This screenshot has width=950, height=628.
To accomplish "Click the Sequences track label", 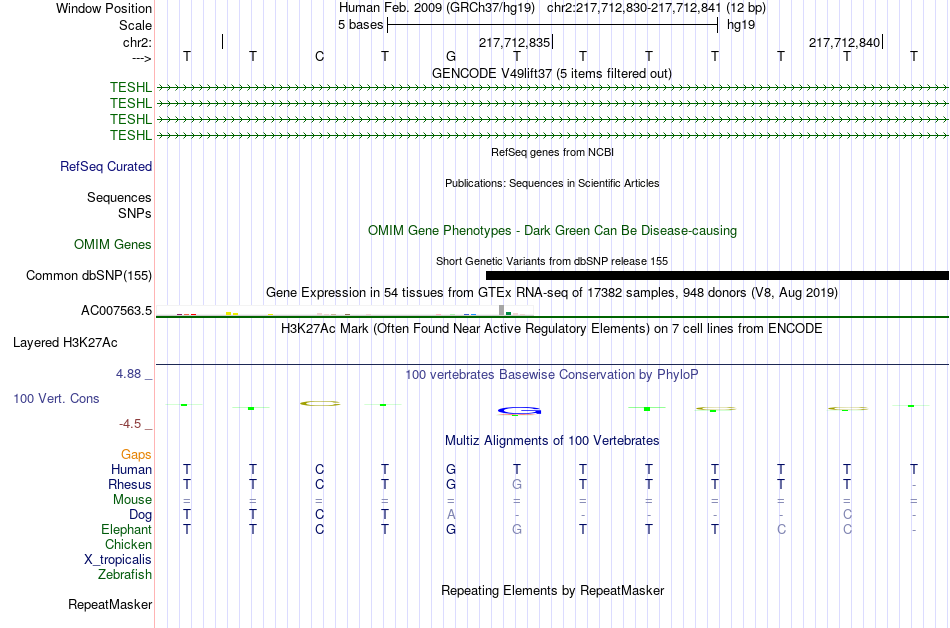I will [x=119, y=197].
